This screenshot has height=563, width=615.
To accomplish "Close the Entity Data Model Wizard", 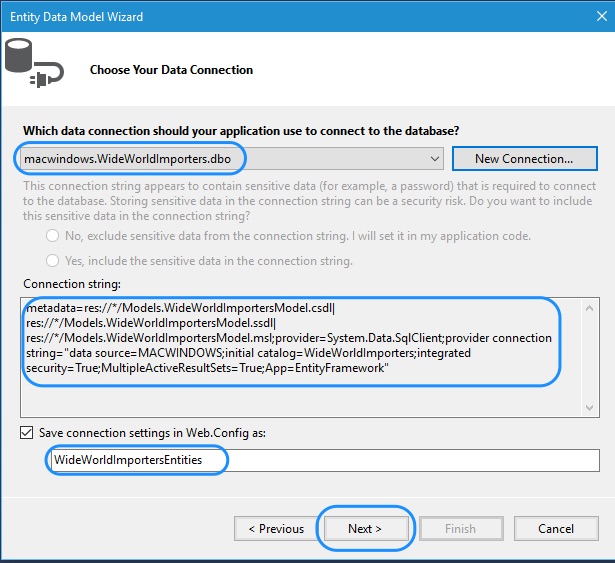I will click(601, 16).
